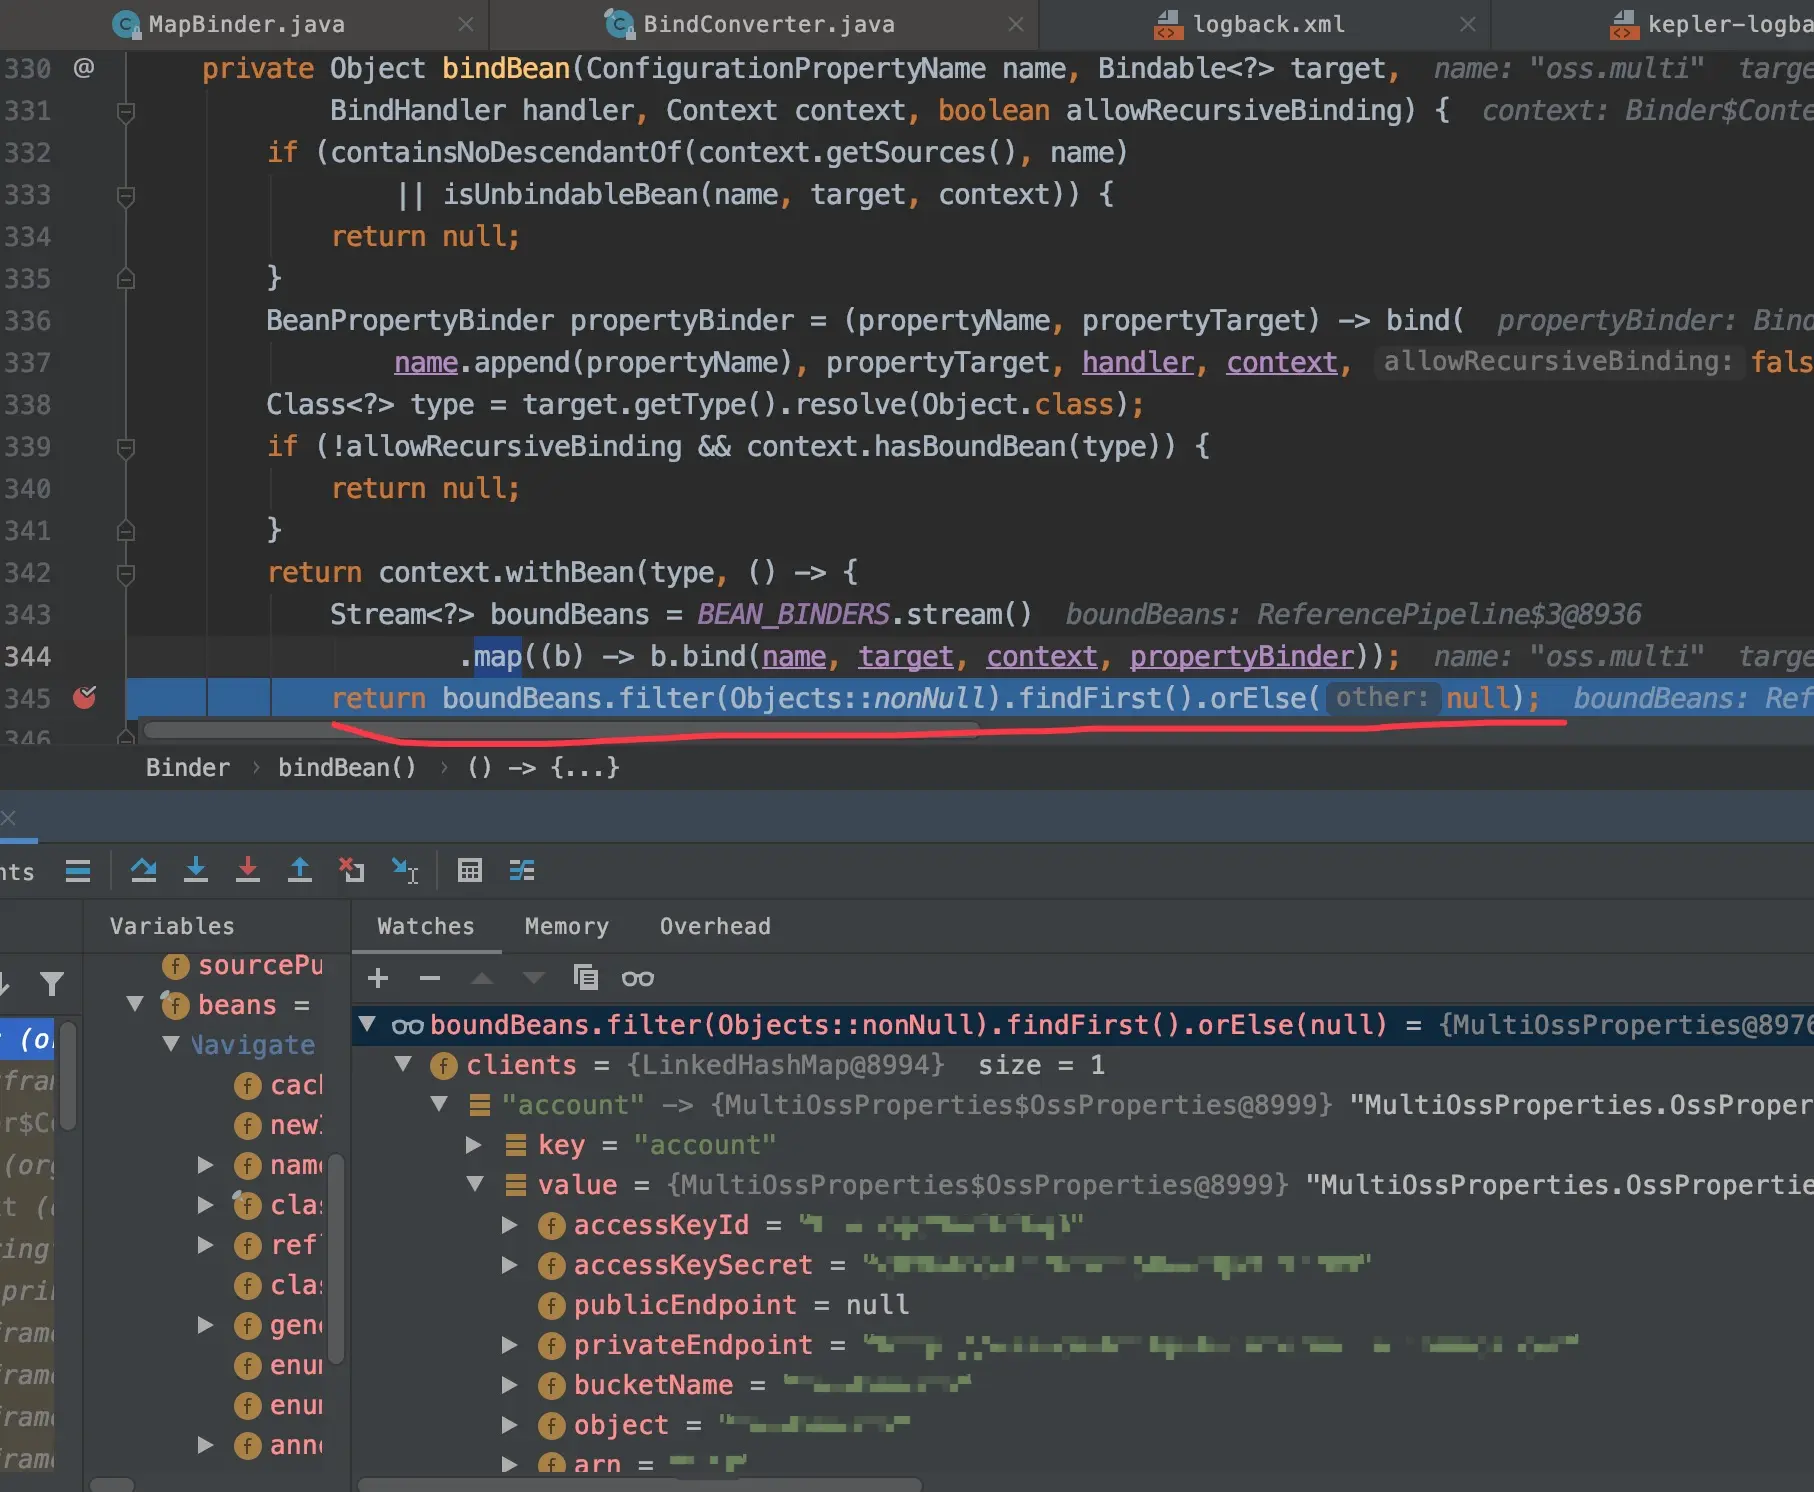Click the red Force Step Into icon

click(248, 870)
